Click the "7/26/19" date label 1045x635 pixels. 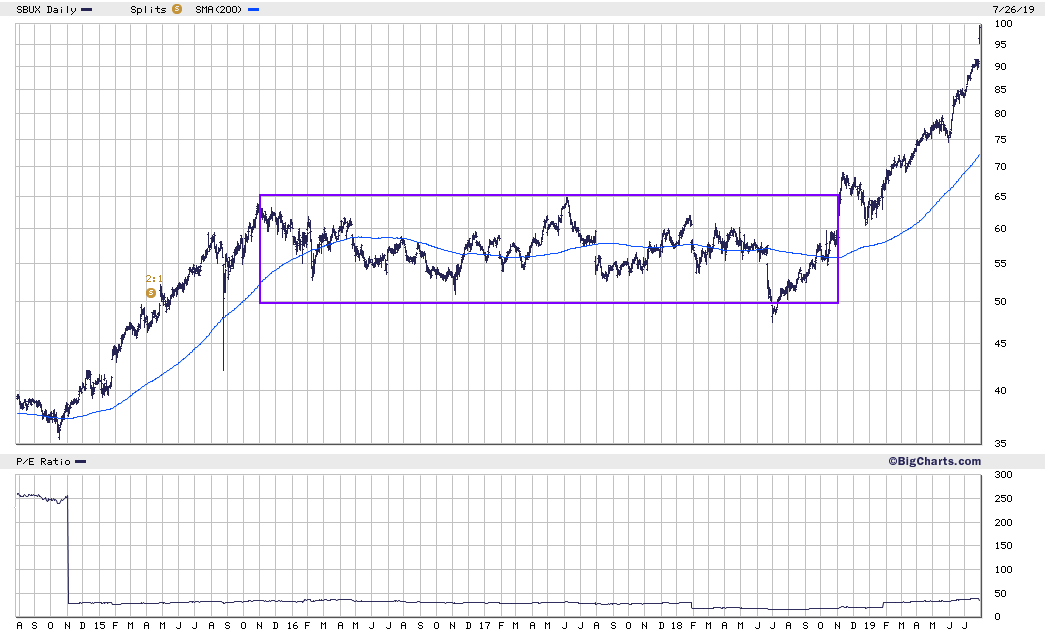point(1013,10)
